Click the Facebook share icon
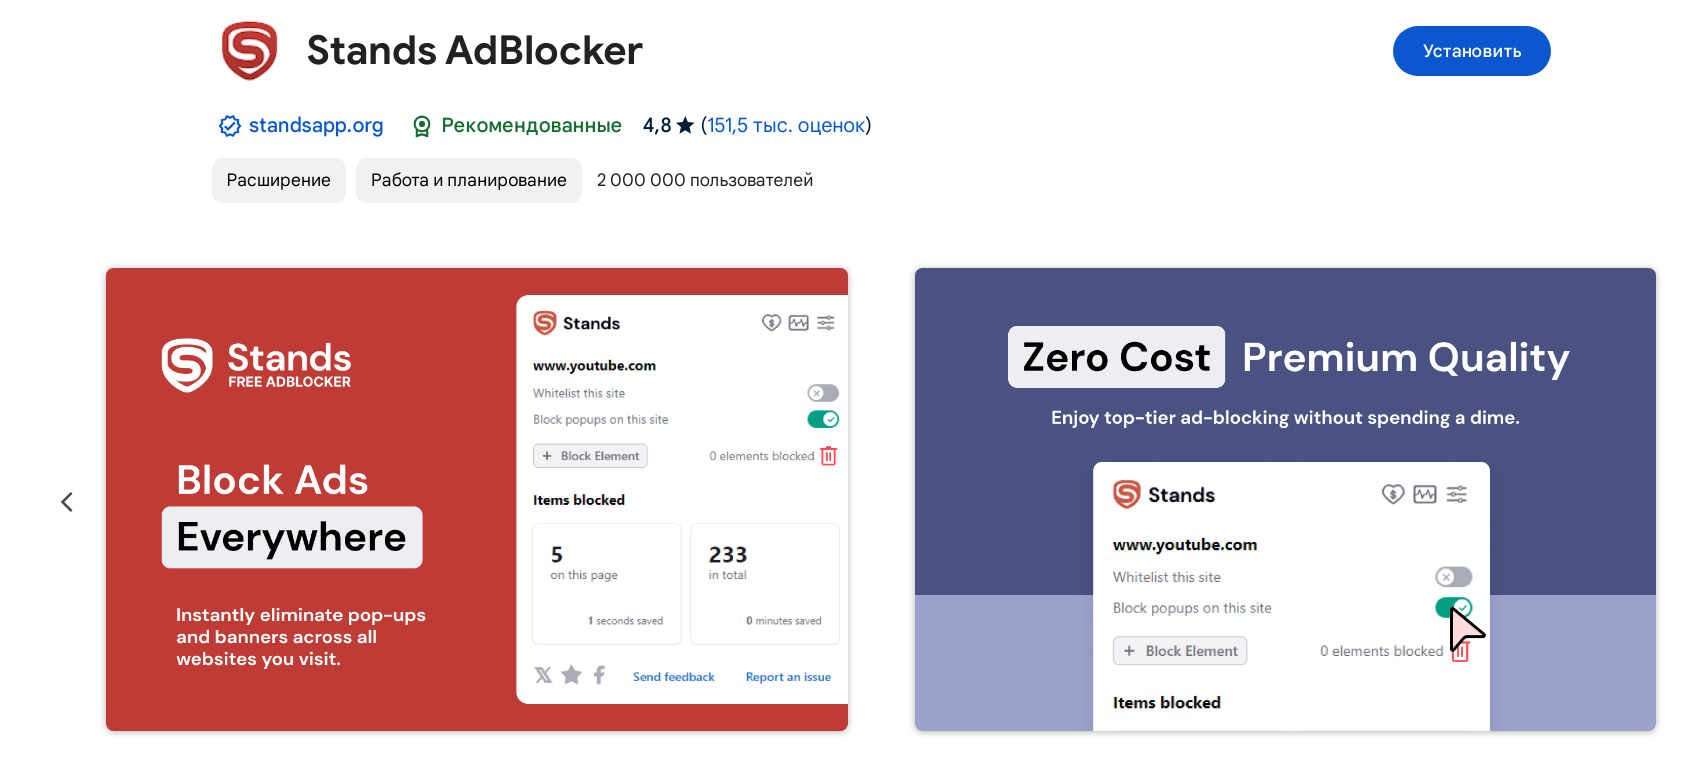 [x=599, y=675]
